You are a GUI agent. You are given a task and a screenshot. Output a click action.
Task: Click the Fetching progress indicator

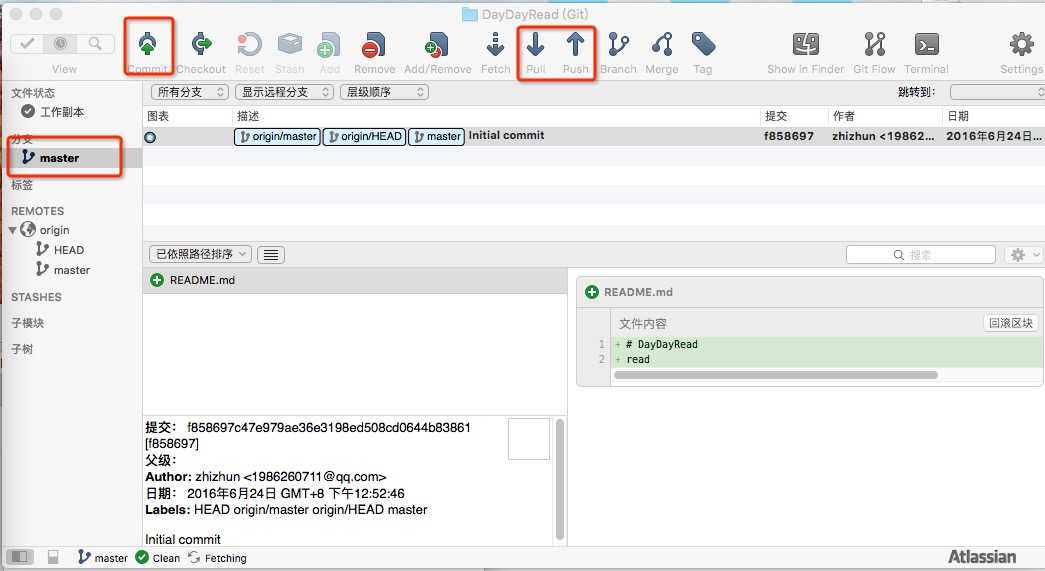217,558
